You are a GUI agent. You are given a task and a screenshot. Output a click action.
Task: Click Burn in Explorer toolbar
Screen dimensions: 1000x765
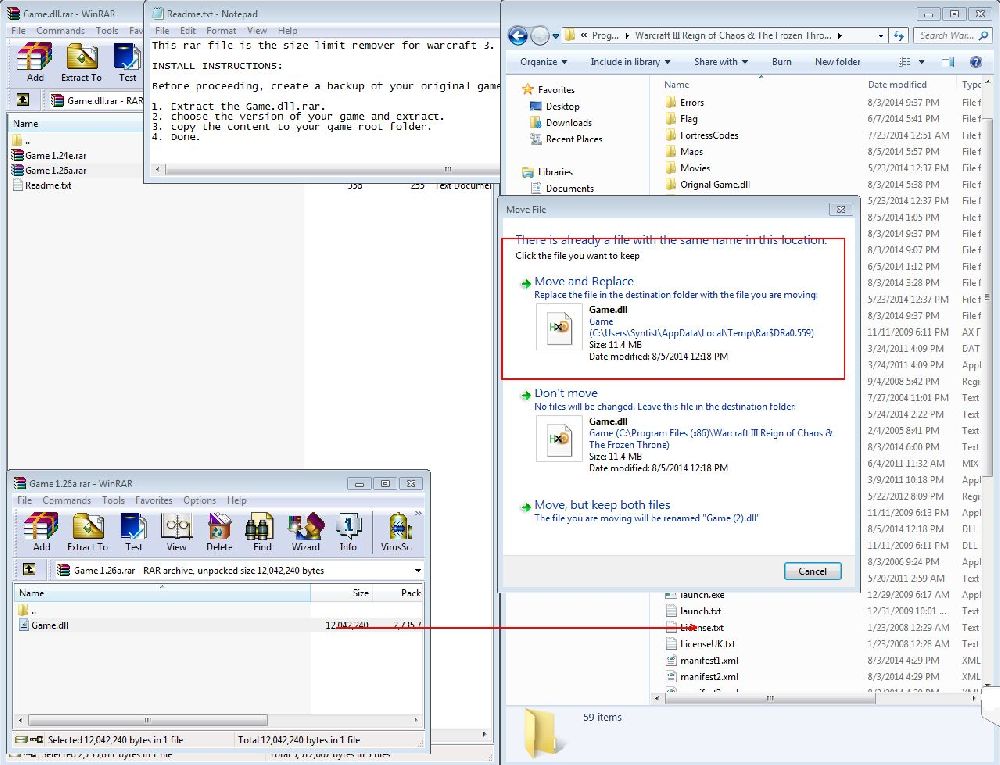pos(781,62)
